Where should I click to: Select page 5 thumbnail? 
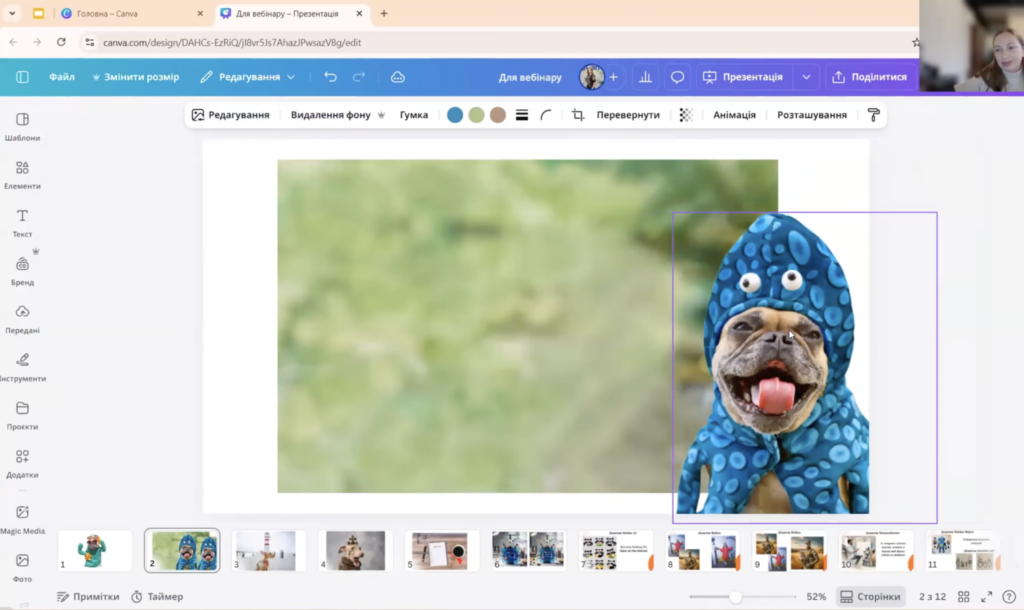[x=443, y=551]
